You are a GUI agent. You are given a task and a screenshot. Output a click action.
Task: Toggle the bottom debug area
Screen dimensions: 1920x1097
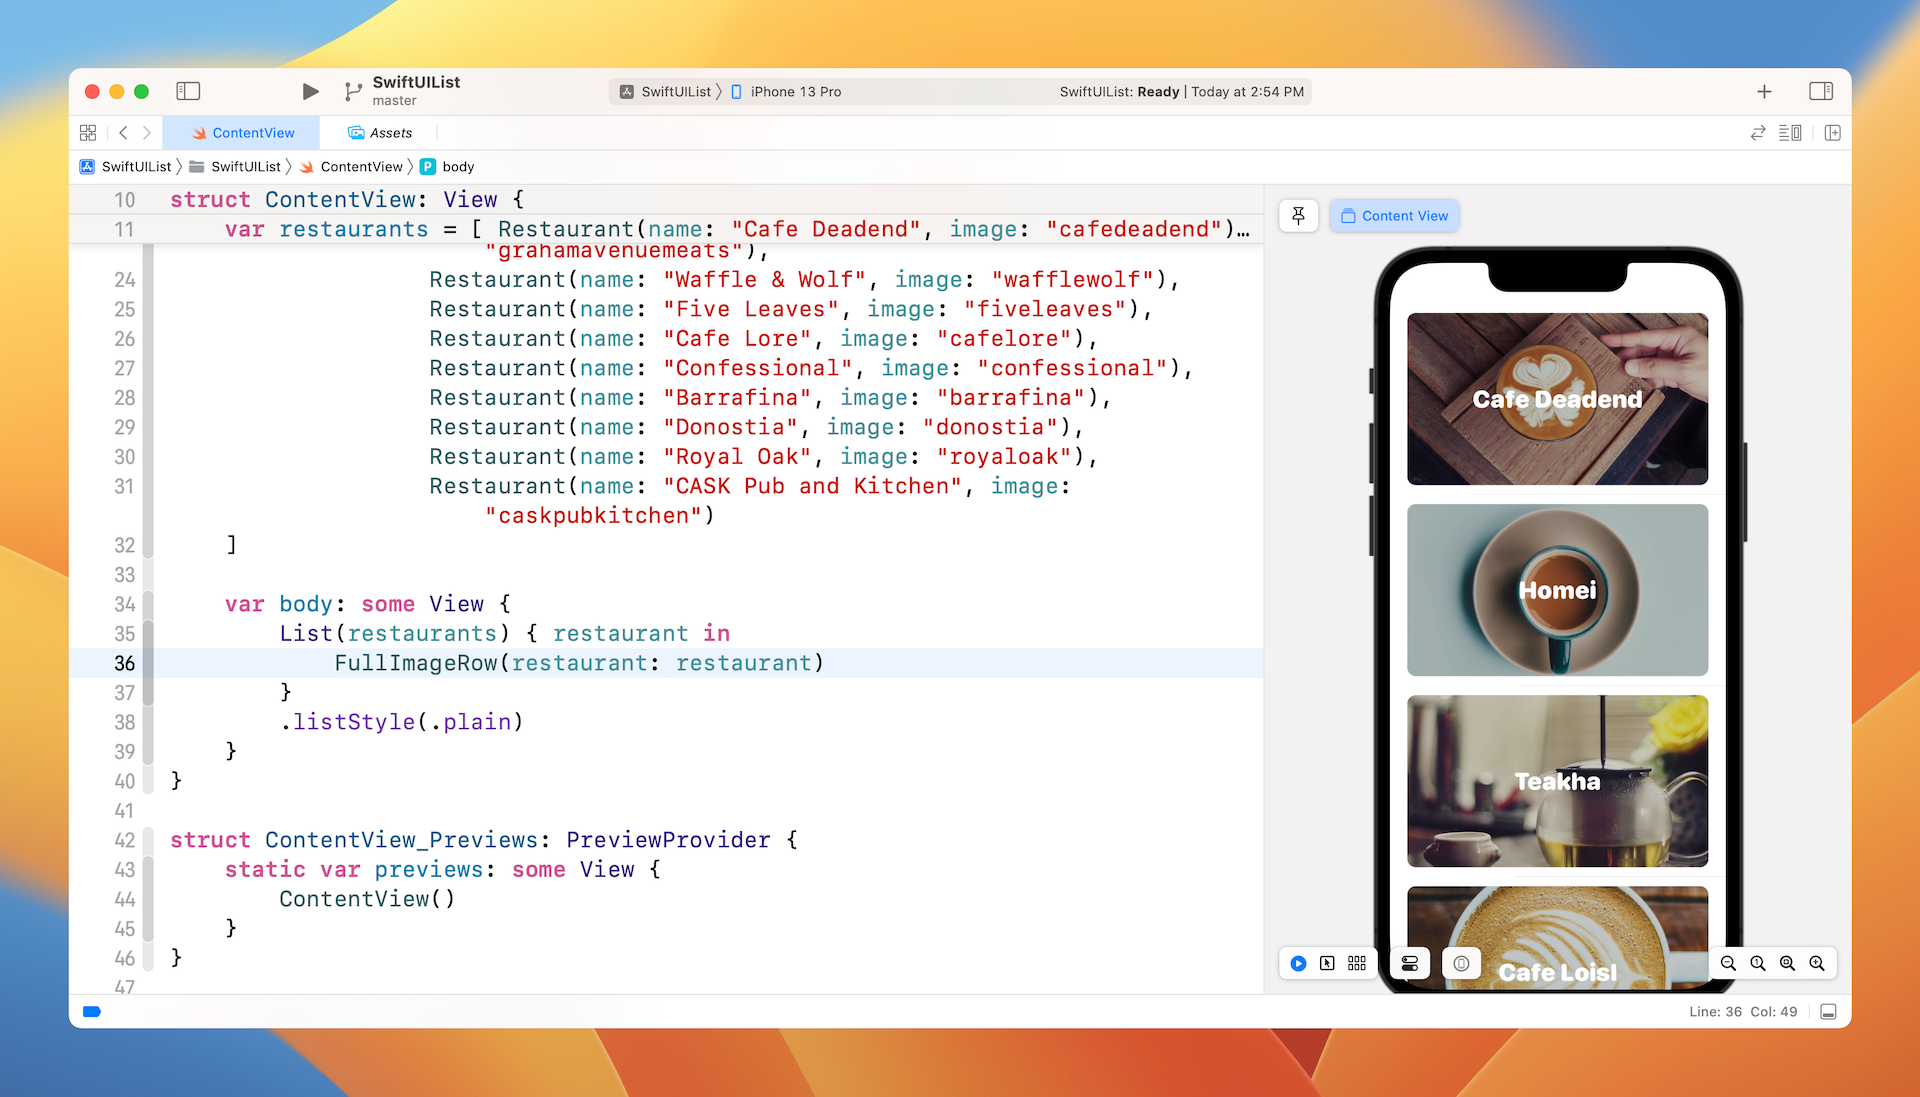1828,1012
